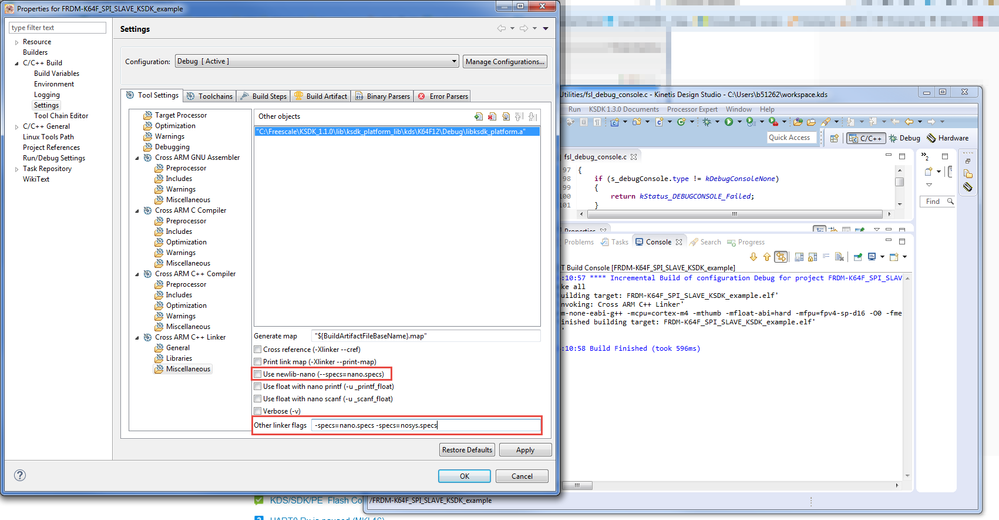Enable Use float with nano printf
The height and width of the screenshot is (520, 999).
coord(257,386)
